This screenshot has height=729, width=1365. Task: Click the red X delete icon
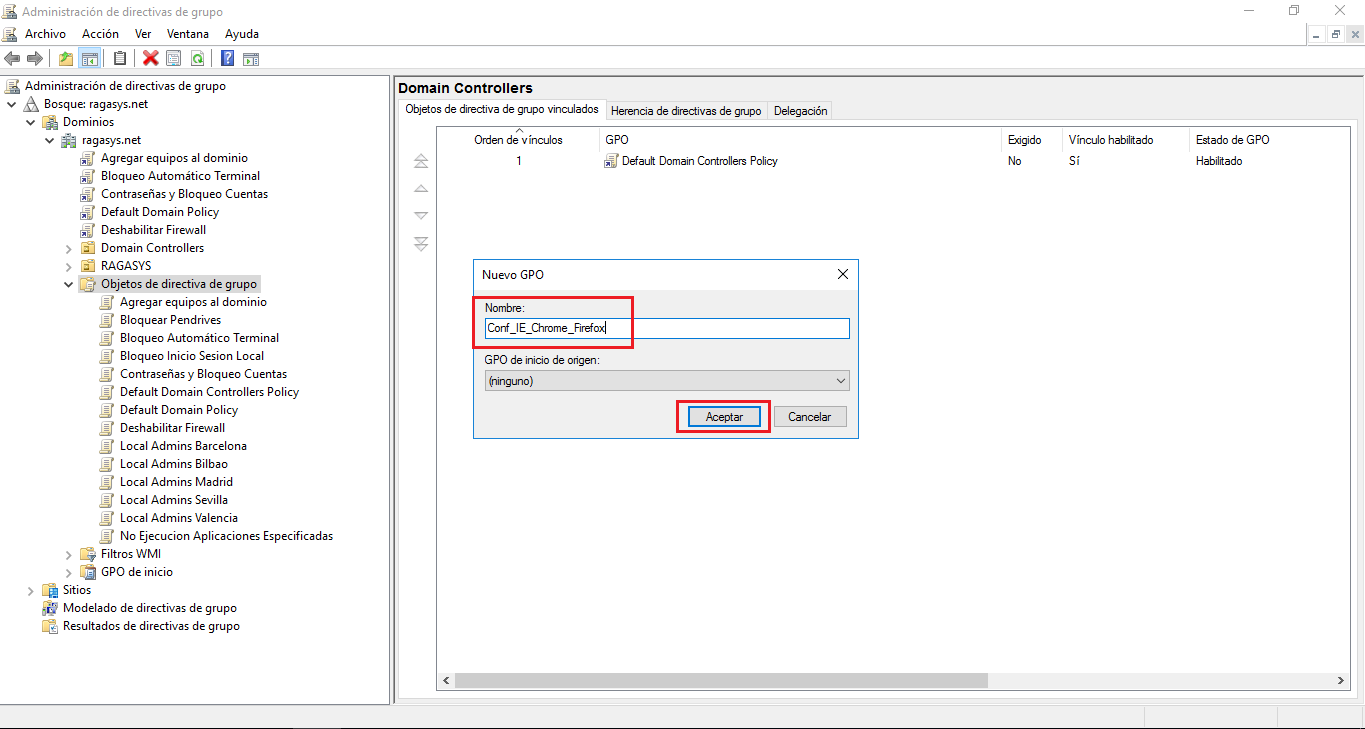tap(150, 57)
